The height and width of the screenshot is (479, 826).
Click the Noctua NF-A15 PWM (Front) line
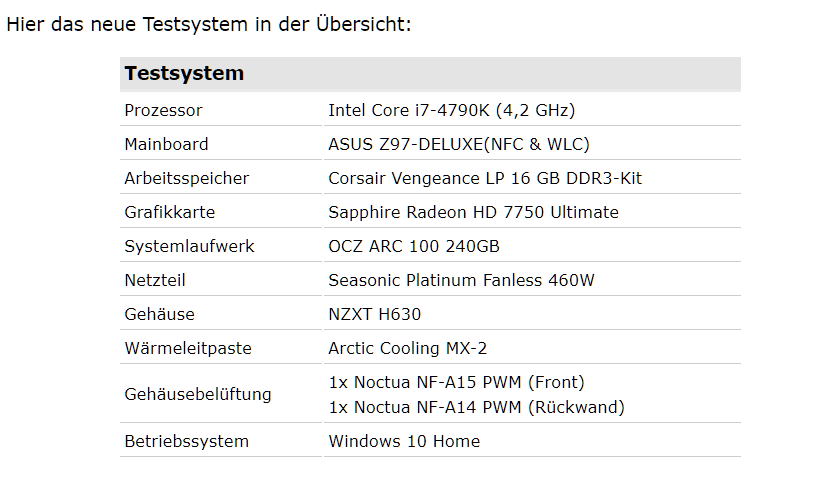pos(456,382)
